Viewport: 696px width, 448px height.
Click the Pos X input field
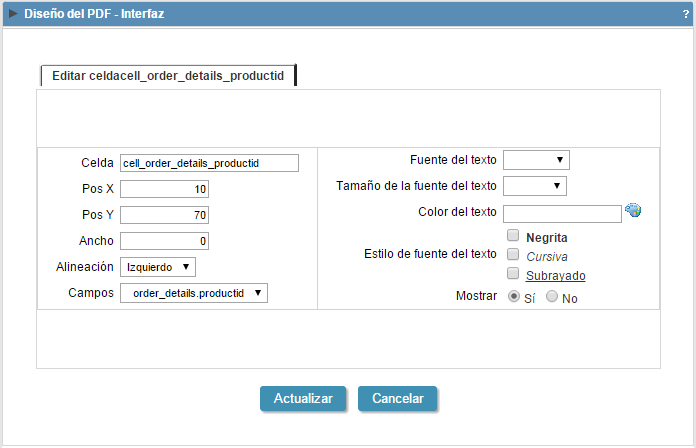click(164, 189)
